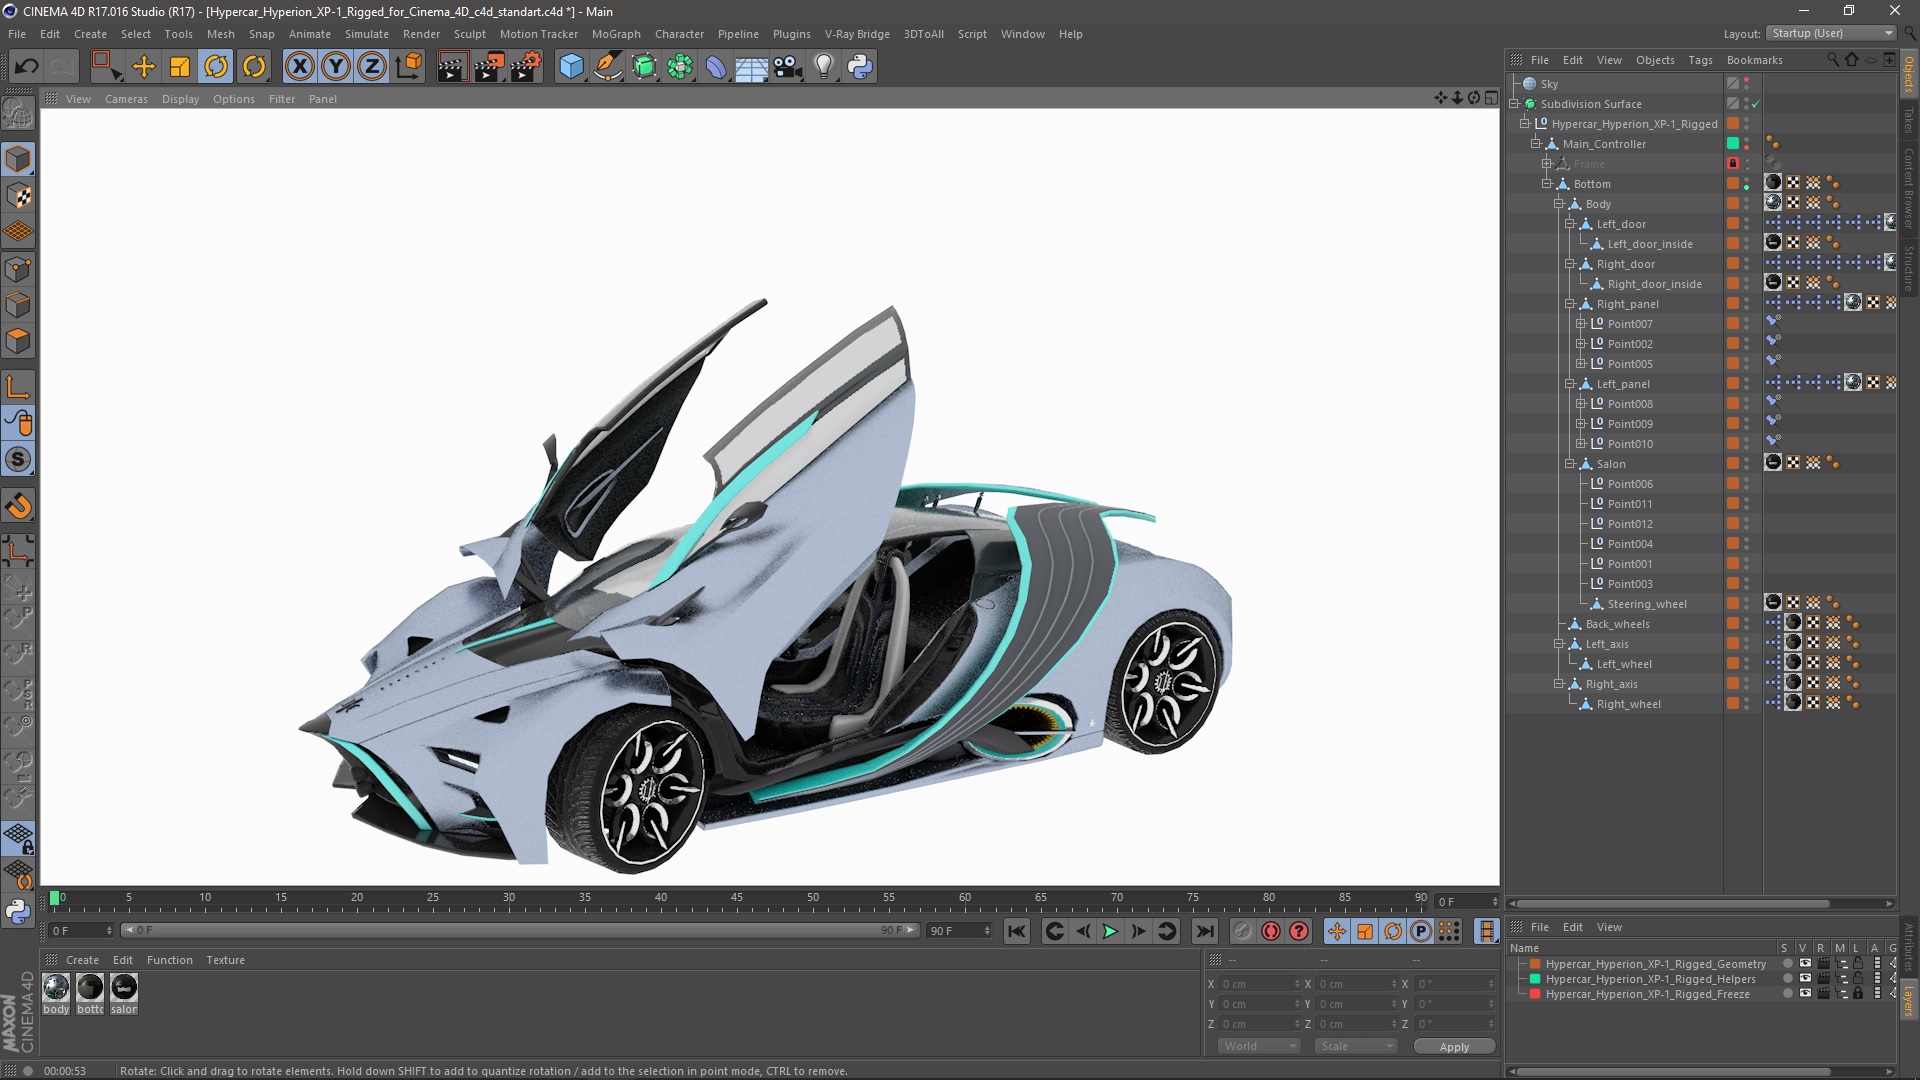Open the Python script icon in toolbar
The image size is (1920, 1080).
pos(860,67)
